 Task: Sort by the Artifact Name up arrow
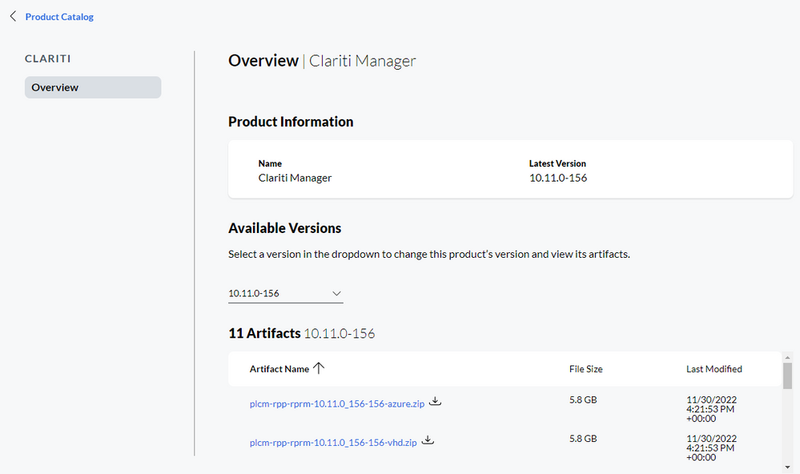[319, 368]
